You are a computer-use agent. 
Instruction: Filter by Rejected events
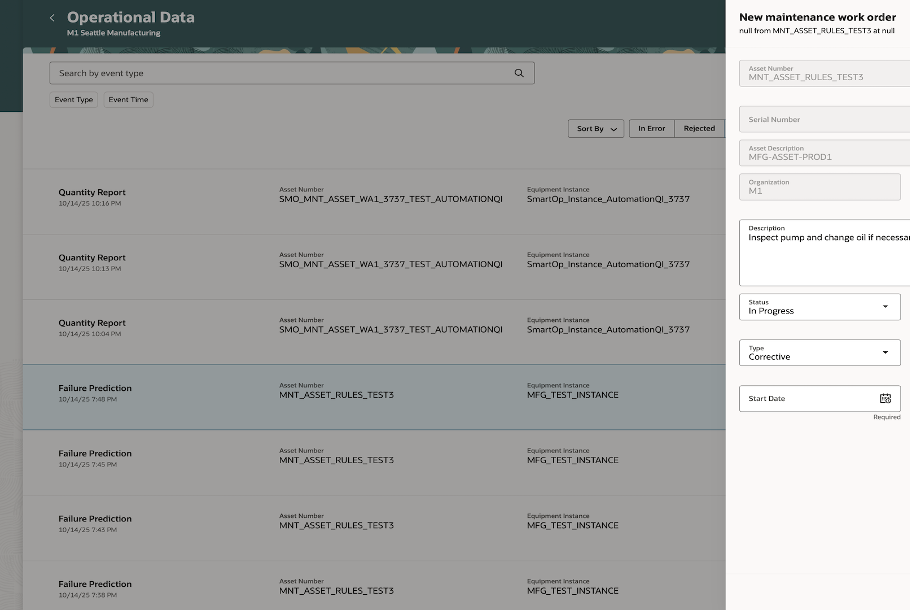(699, 128)
